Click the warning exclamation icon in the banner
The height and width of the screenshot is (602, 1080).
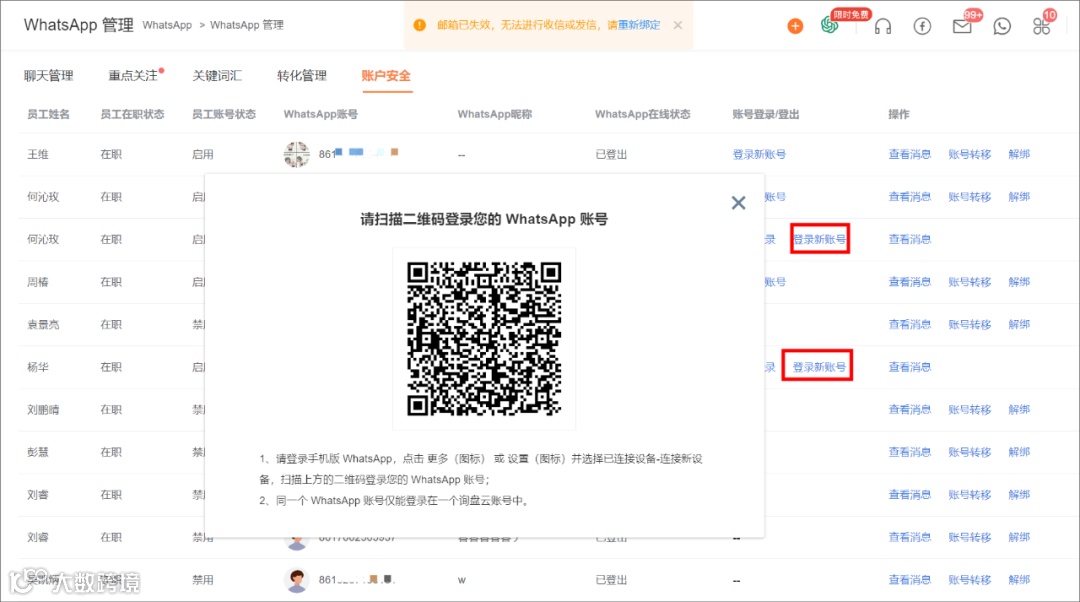coord(419,25)
